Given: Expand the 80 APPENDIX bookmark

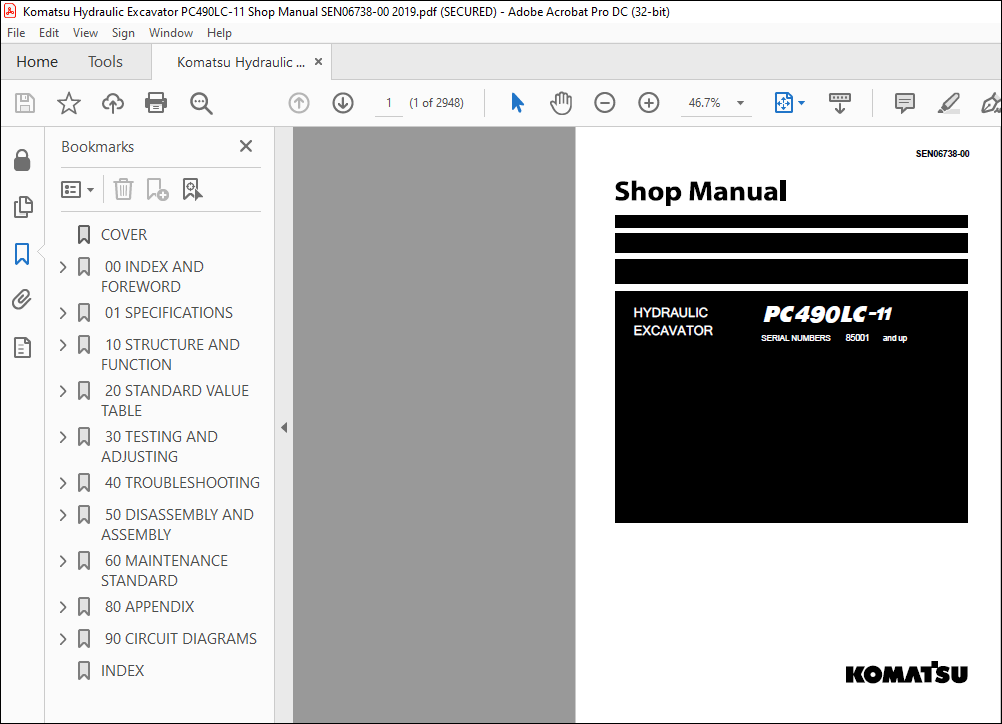Looking at the screenshot, I should point(63,607).
